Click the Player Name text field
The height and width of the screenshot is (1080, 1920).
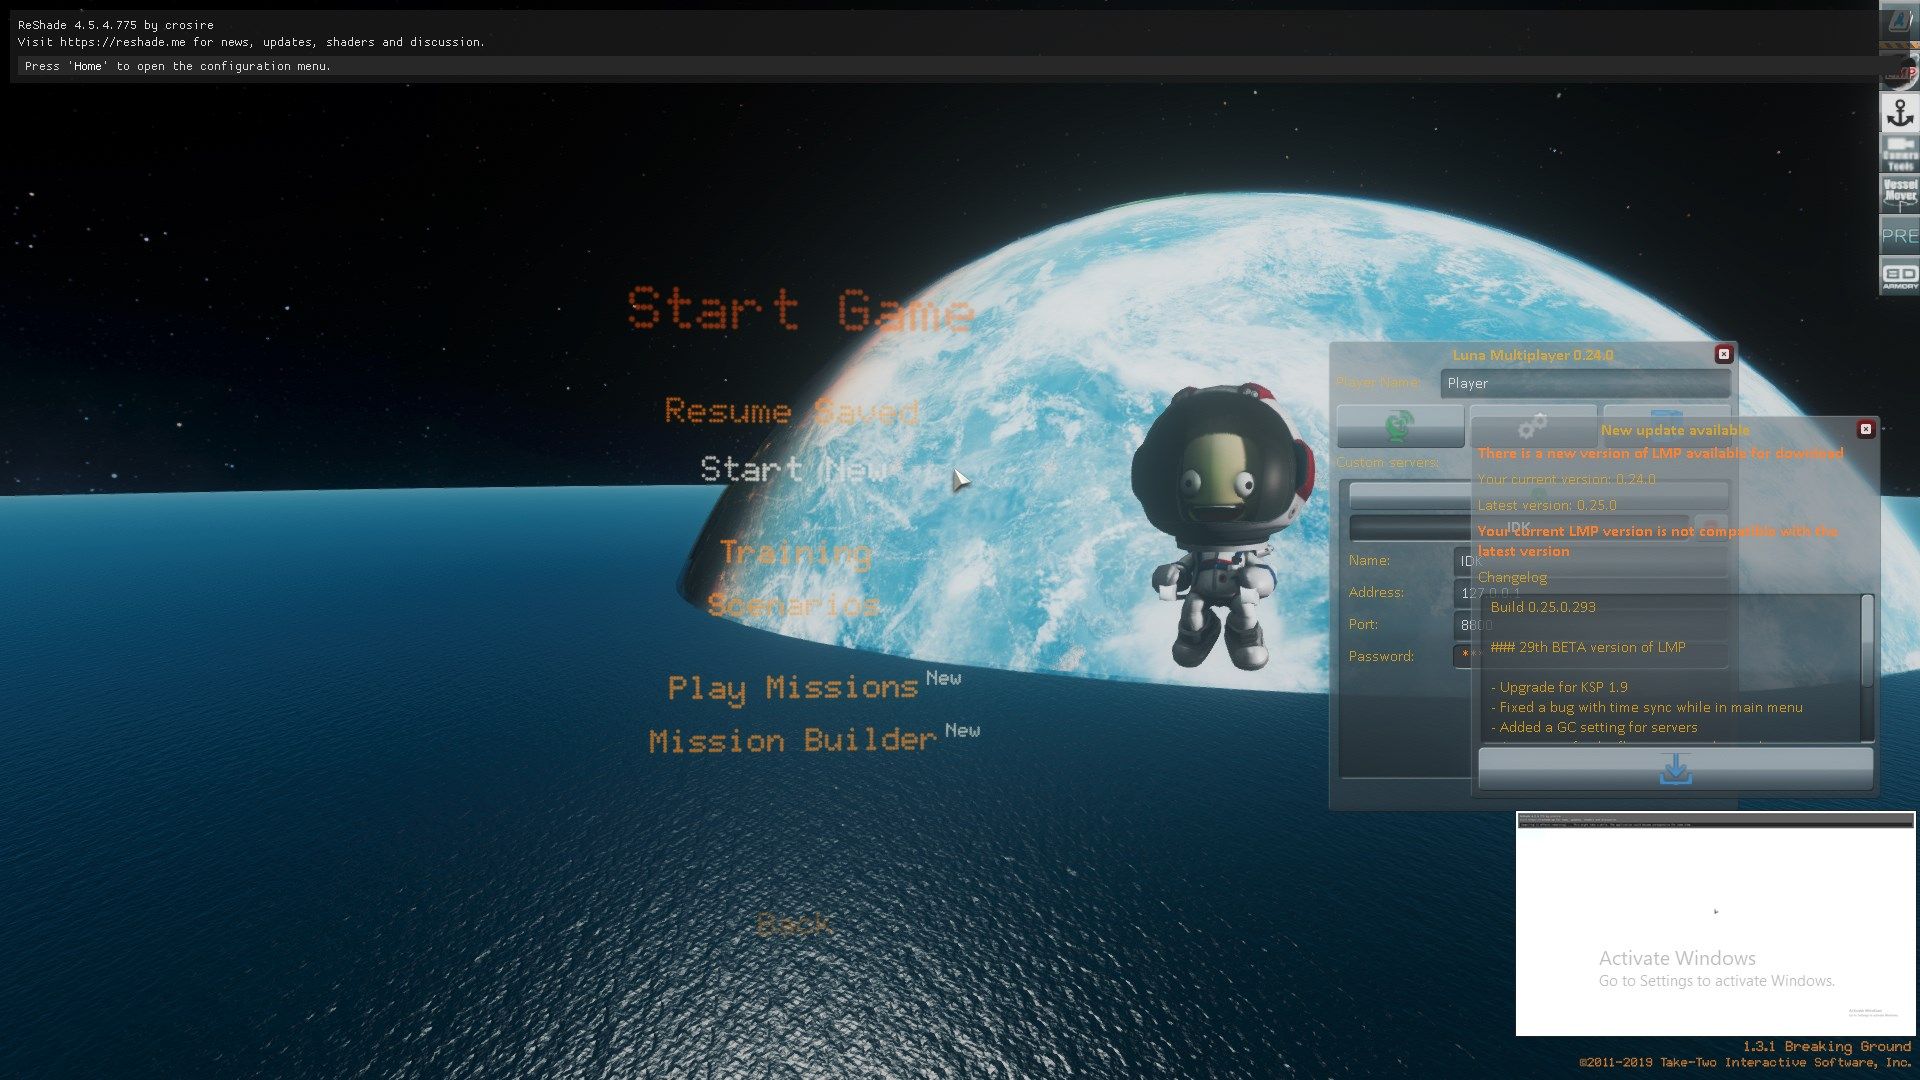[1586, 384]
